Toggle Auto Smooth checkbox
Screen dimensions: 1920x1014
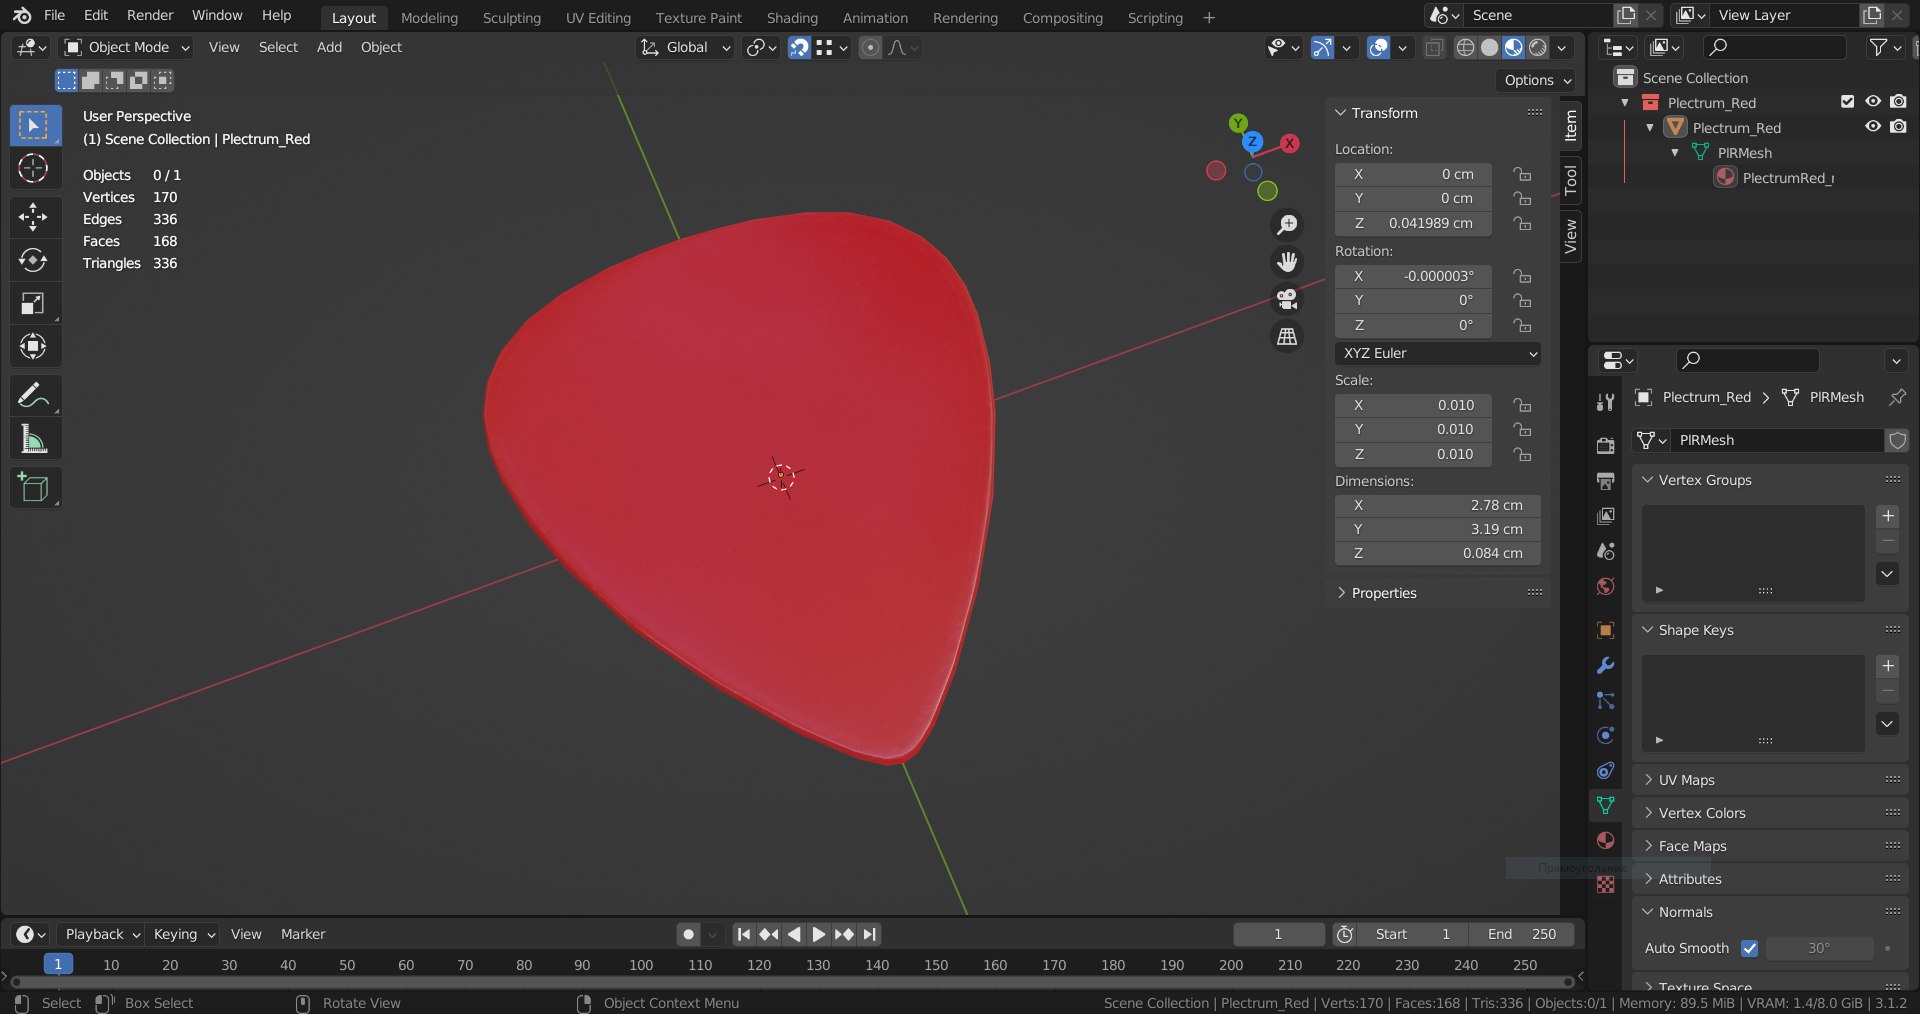(1749, 948)
